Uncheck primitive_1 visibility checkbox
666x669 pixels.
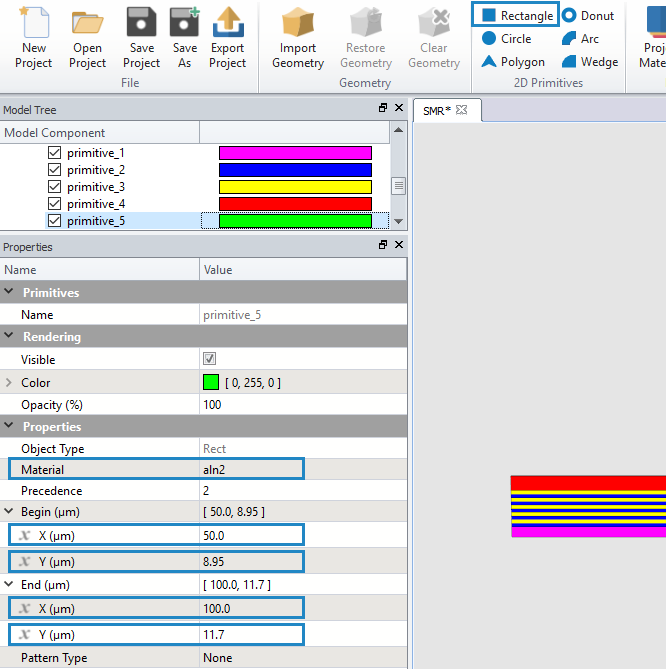[54, 153]
